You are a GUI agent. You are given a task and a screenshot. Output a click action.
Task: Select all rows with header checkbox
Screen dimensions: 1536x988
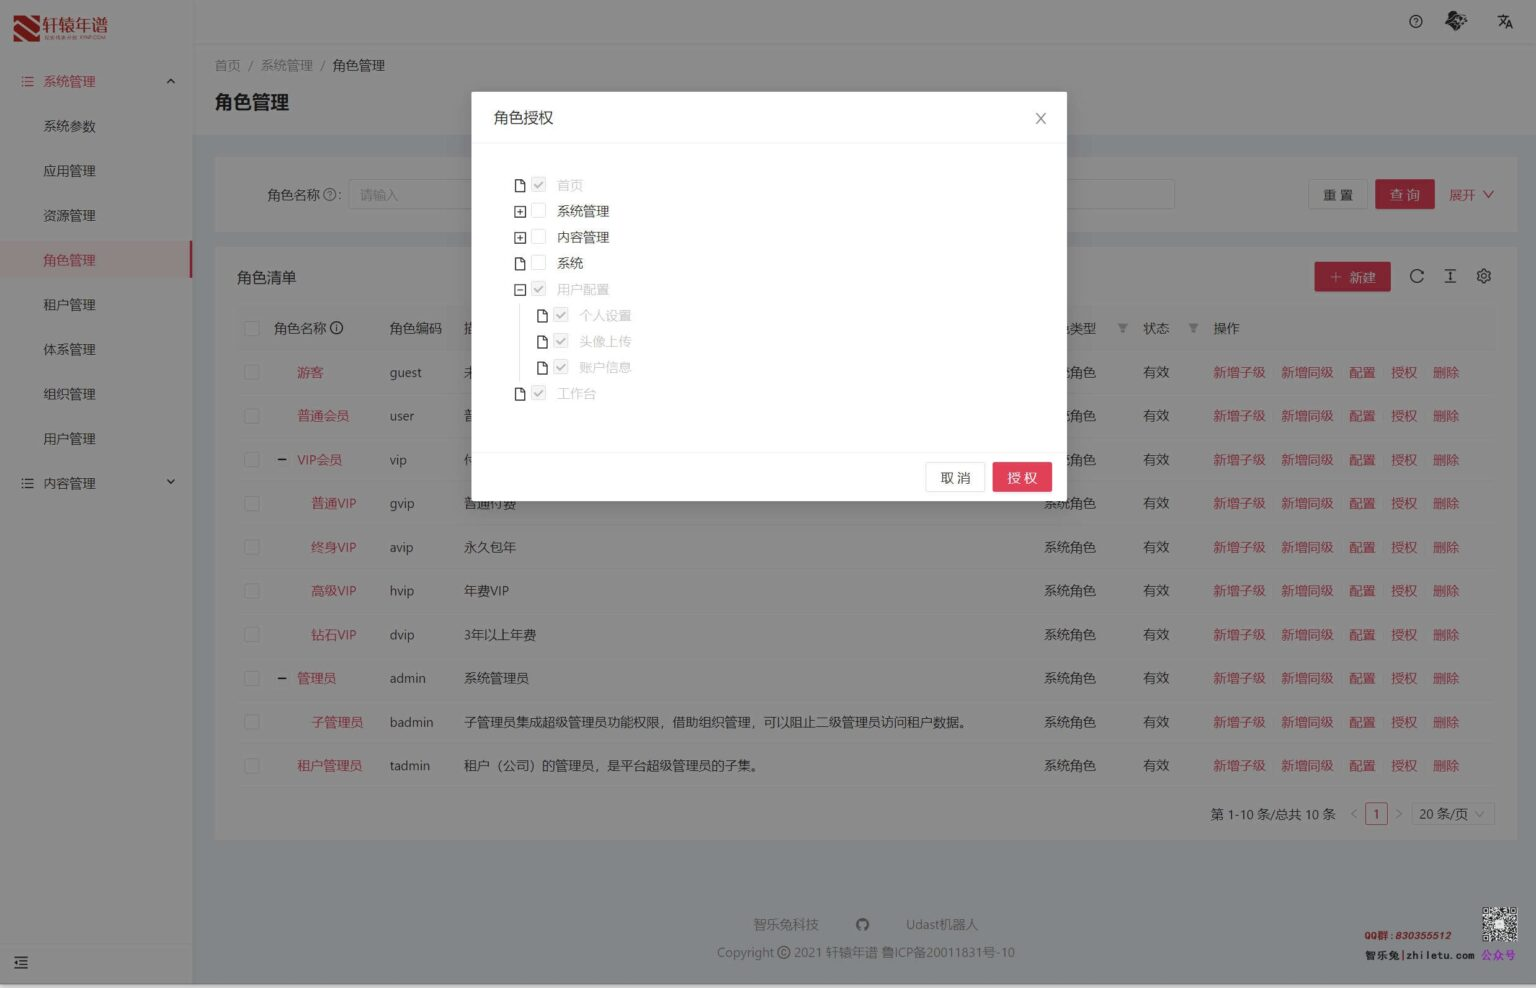[252, 328]
